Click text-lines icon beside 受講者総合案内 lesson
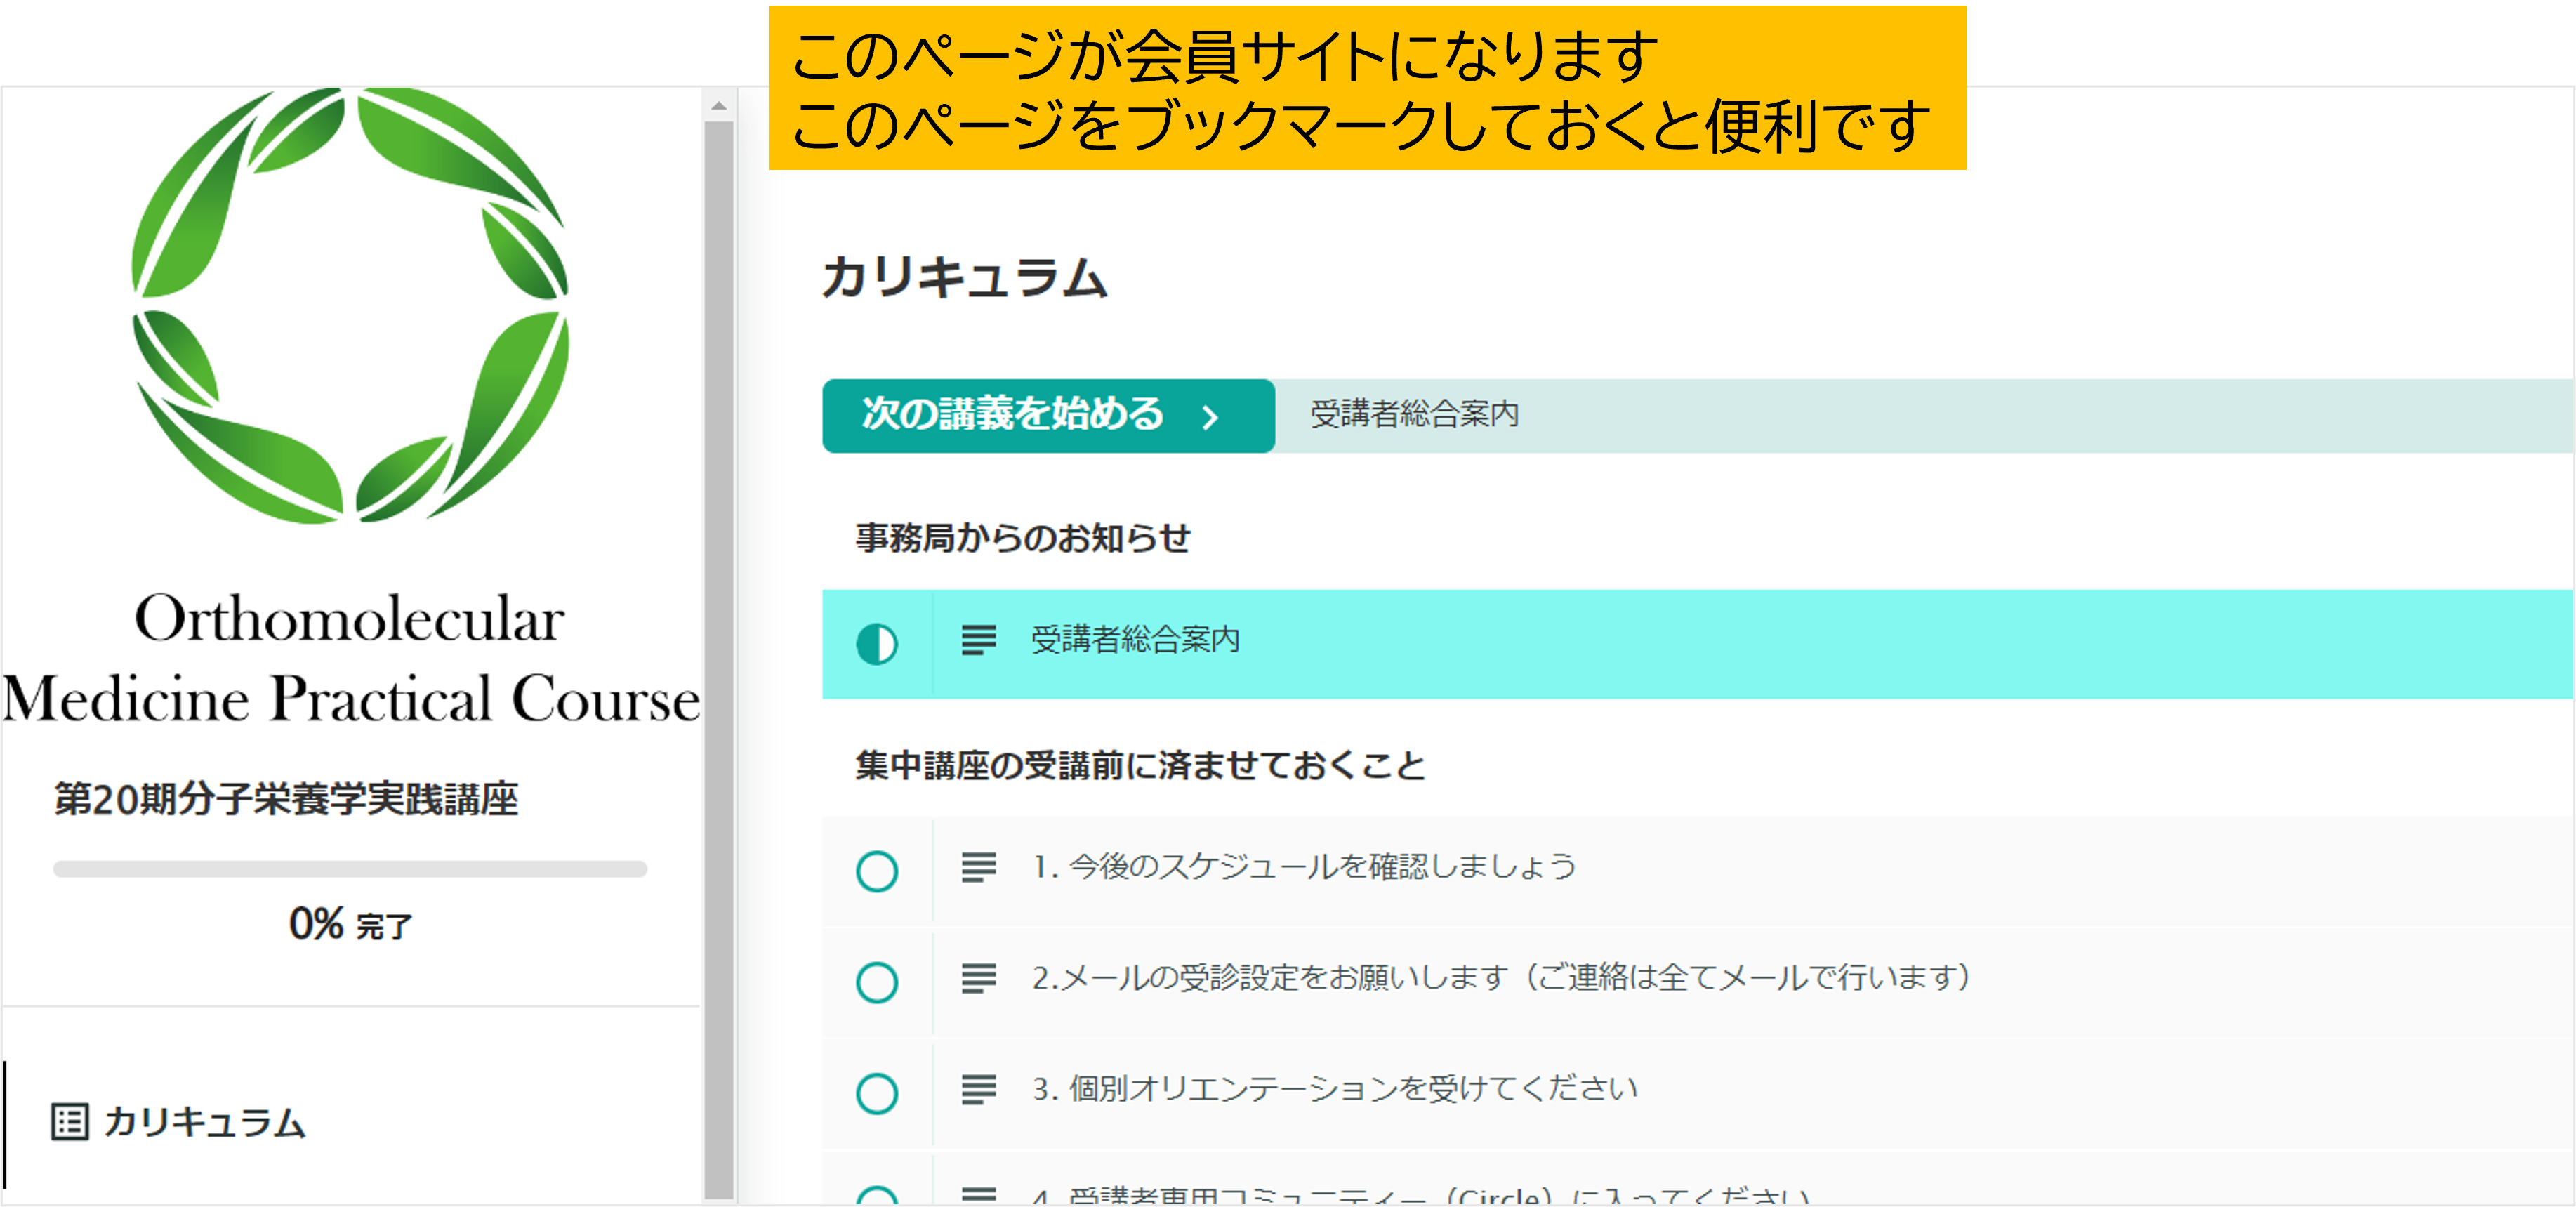2576x1207 pixels. [978, 640]
